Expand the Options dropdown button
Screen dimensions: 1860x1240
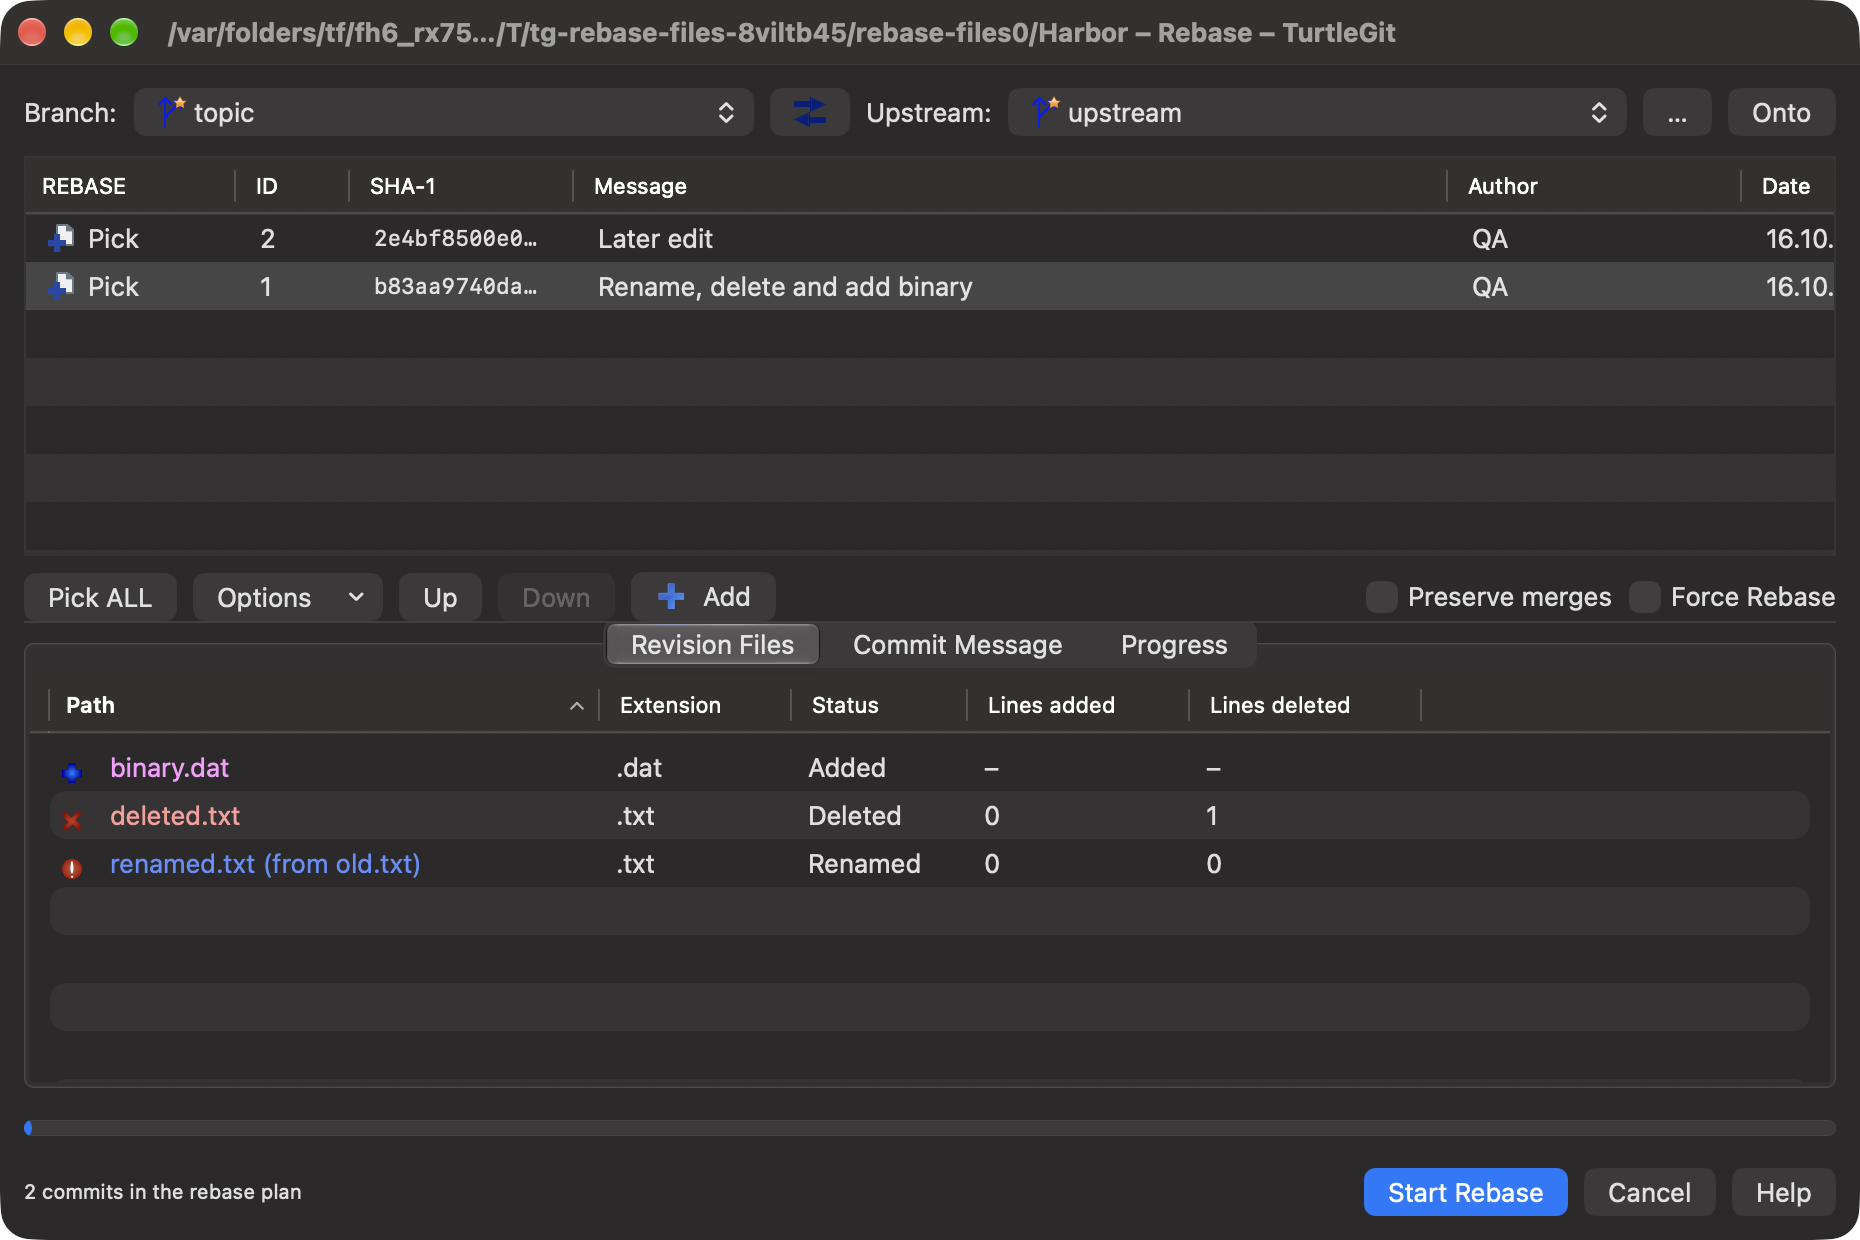[288, 597]
